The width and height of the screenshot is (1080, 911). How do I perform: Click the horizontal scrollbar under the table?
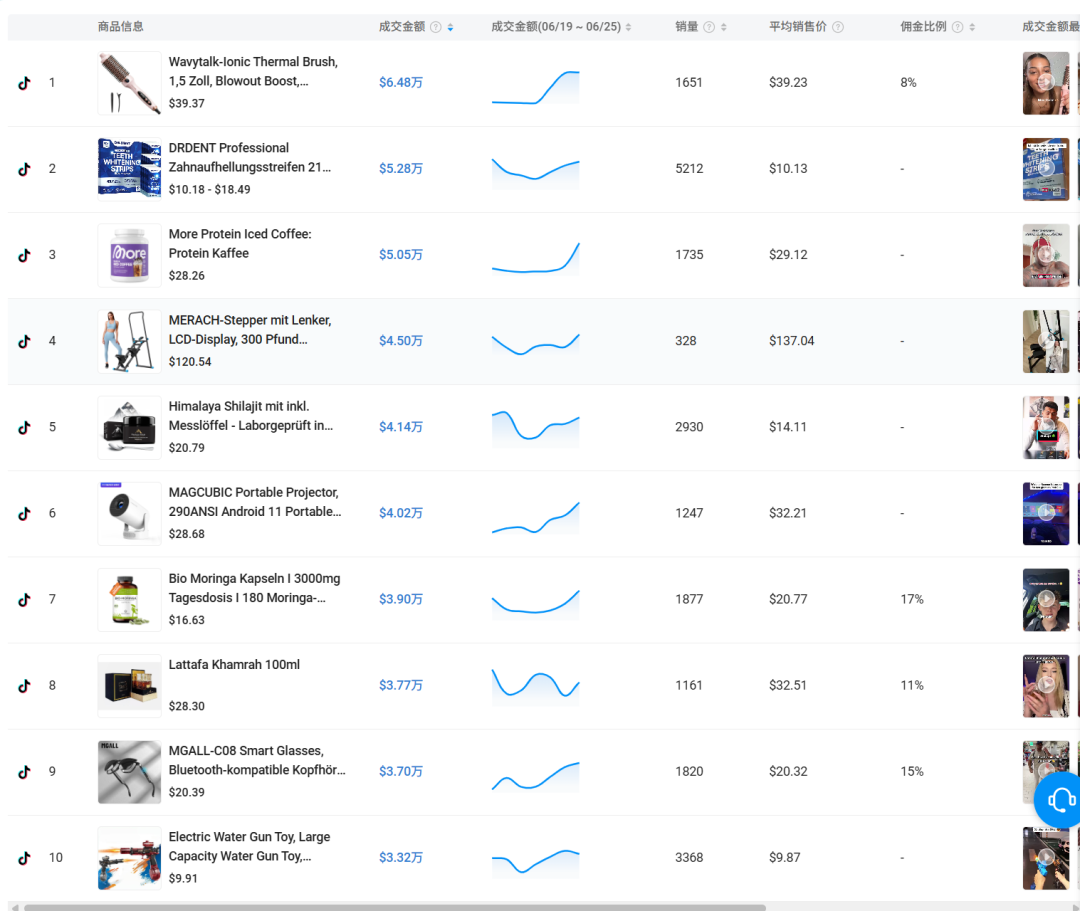395,908
